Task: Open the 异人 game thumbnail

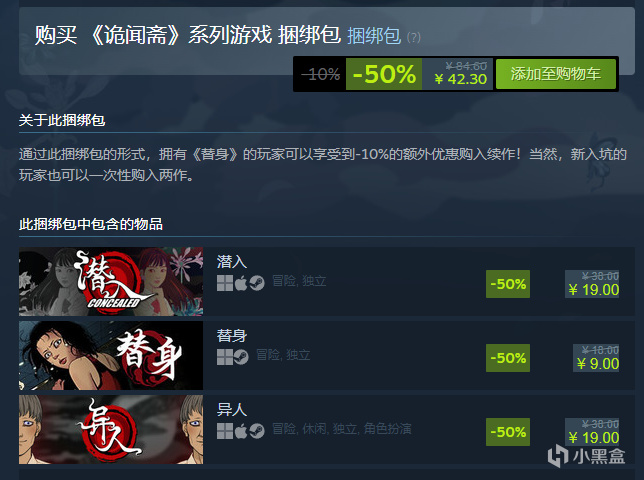Action: [x=111, y=429]
